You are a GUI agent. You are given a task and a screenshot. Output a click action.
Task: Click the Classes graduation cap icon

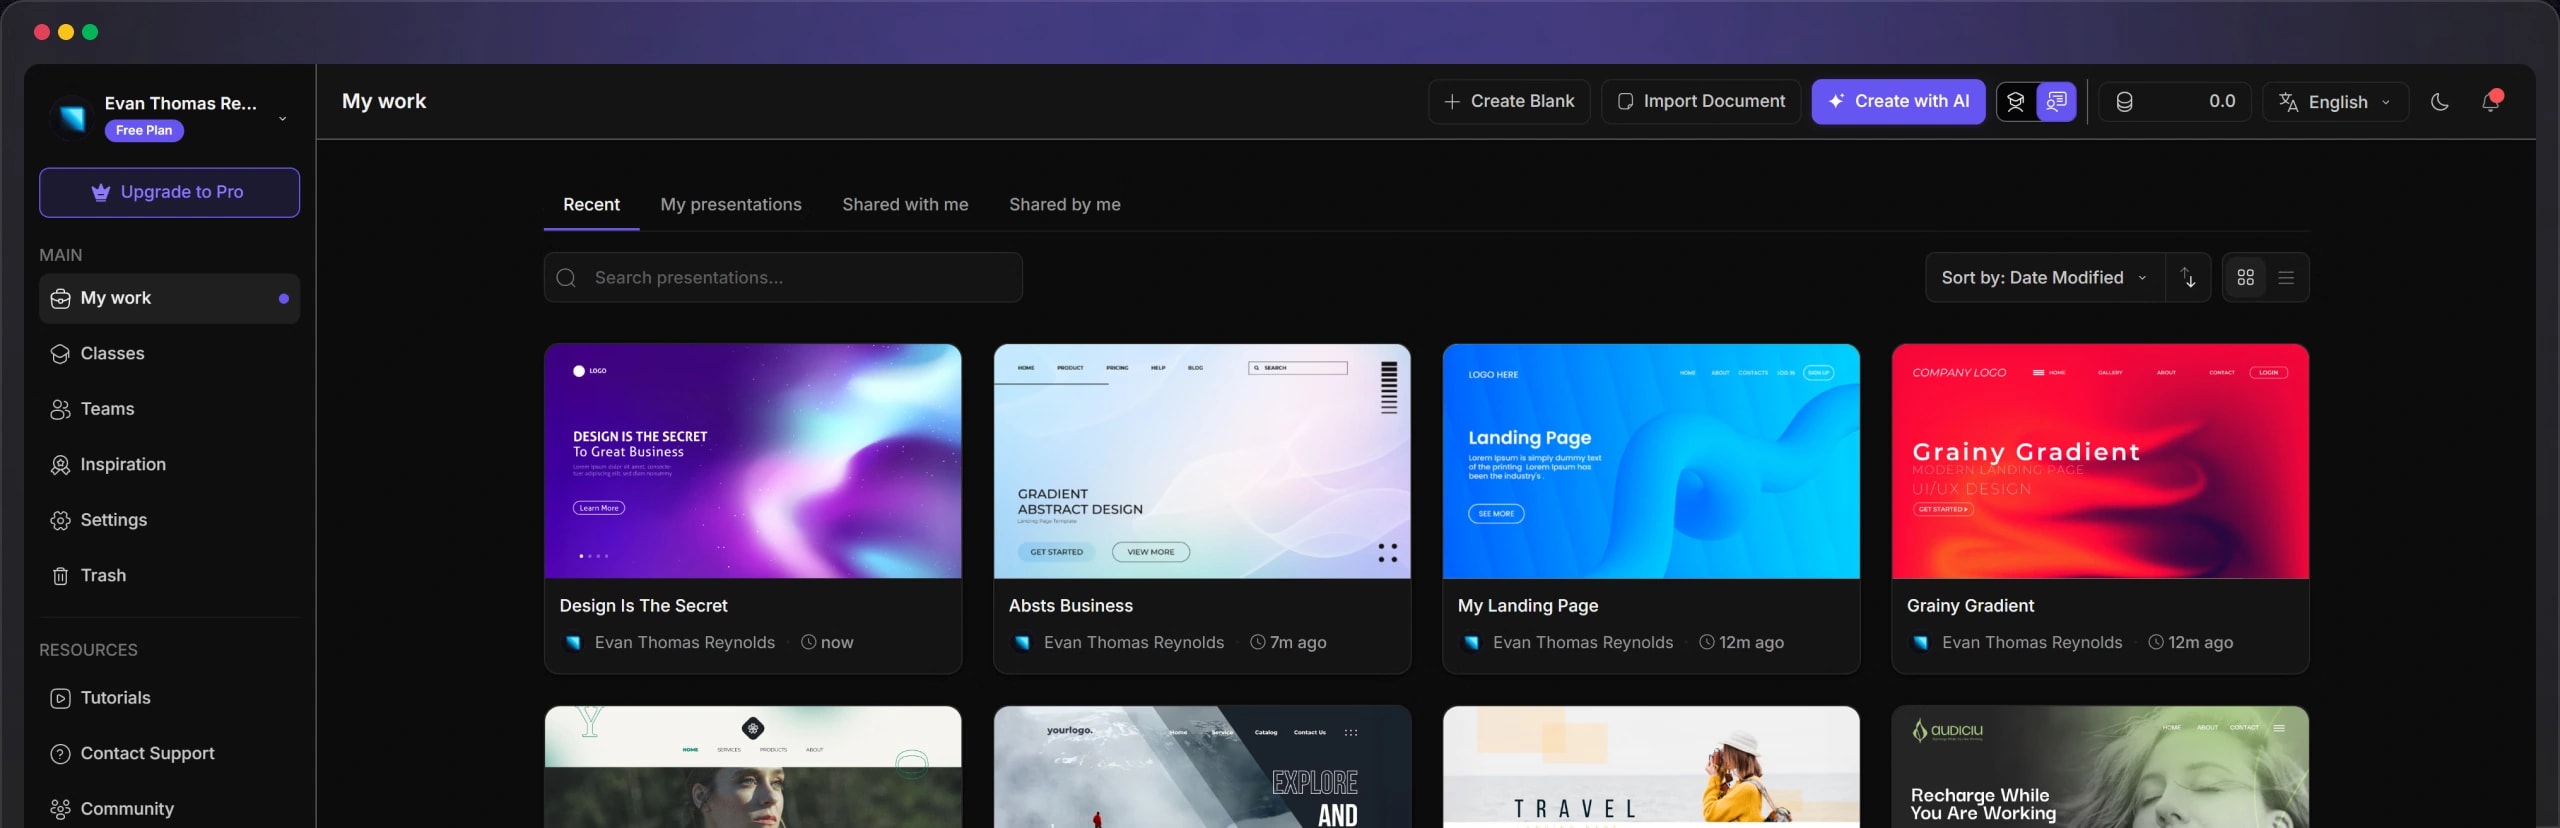60,353
